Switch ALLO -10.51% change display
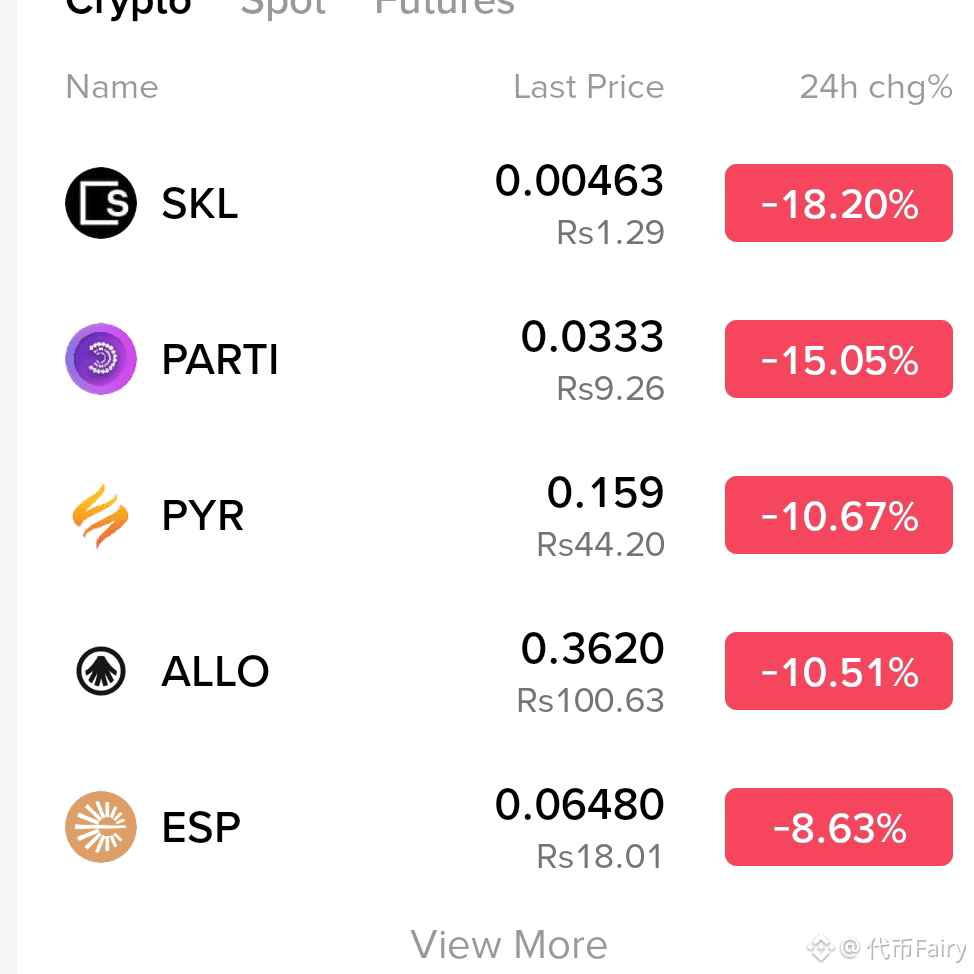 click(839, 671)
